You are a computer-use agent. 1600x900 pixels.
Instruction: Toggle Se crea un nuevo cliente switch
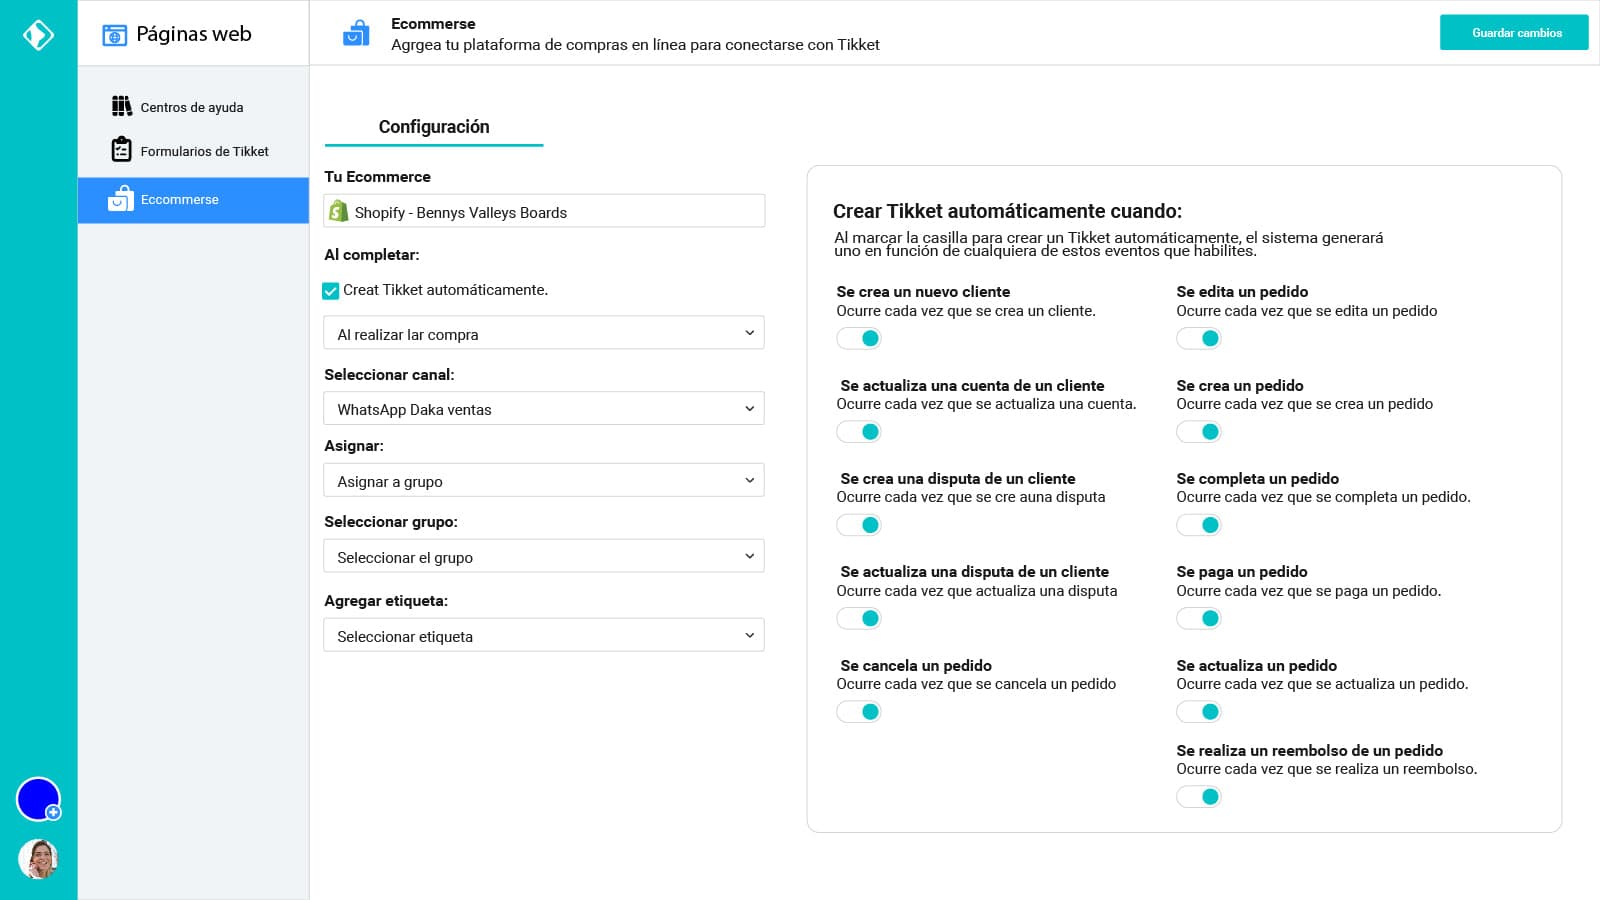click(859, 338)
